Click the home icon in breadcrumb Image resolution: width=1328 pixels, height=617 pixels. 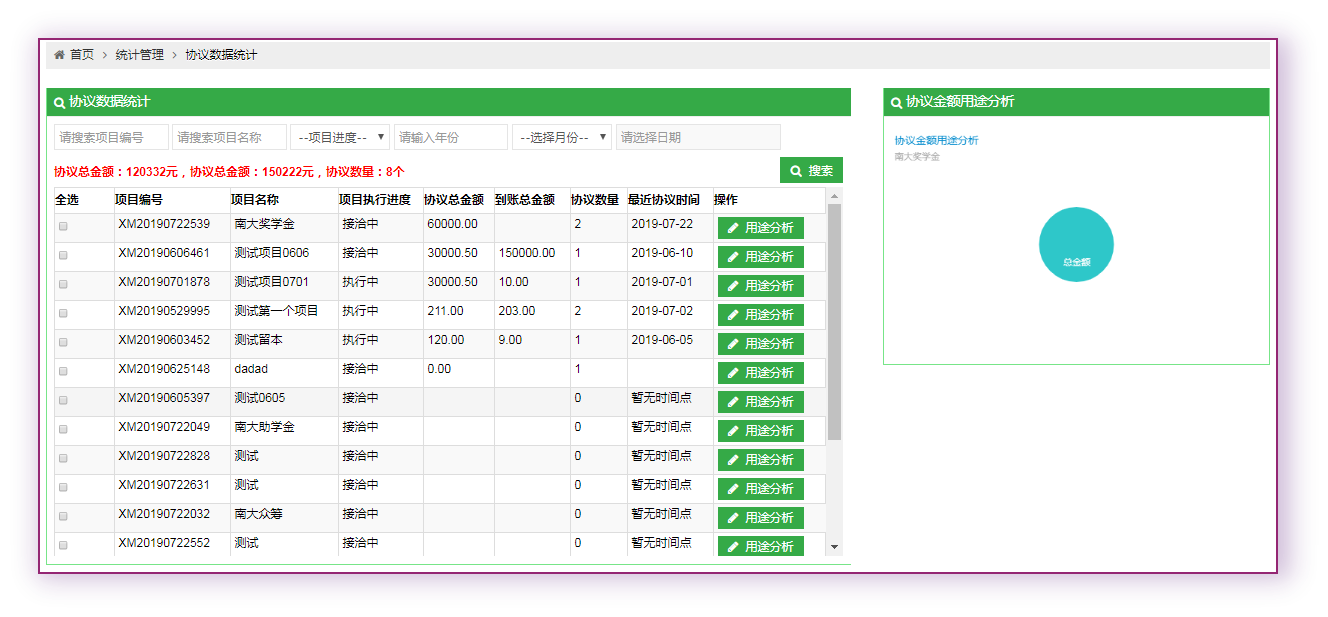point(59,55)
